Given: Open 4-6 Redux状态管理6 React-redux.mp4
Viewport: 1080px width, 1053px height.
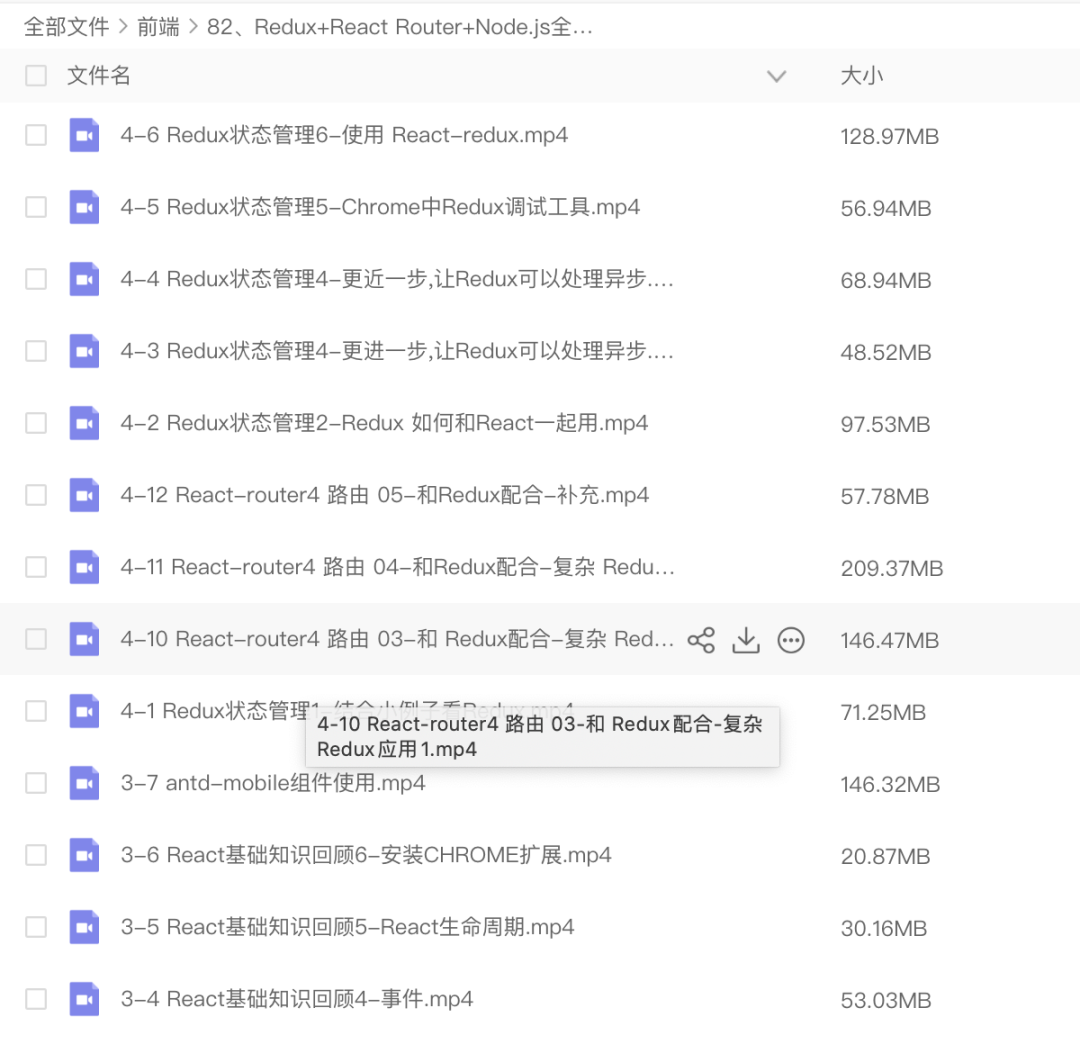Looking at the screenshot, I should tap(344, 135).
